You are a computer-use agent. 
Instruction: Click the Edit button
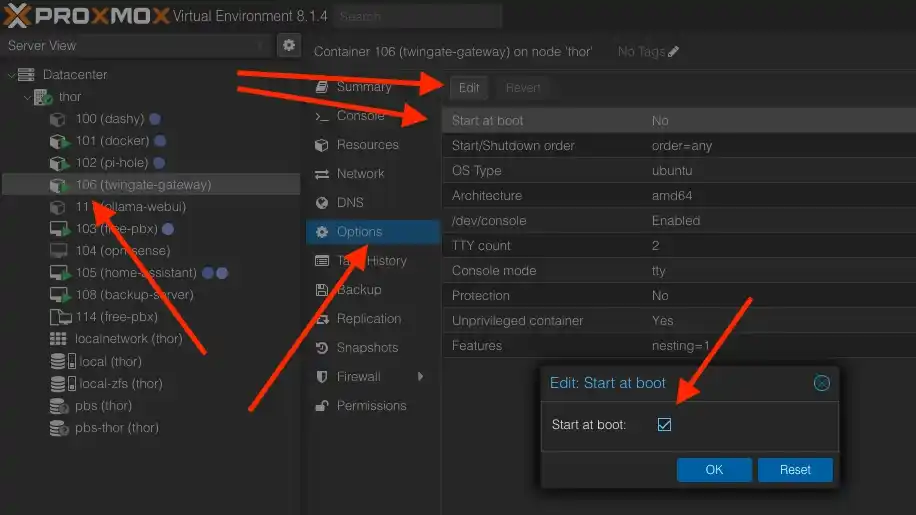(469, 88)
